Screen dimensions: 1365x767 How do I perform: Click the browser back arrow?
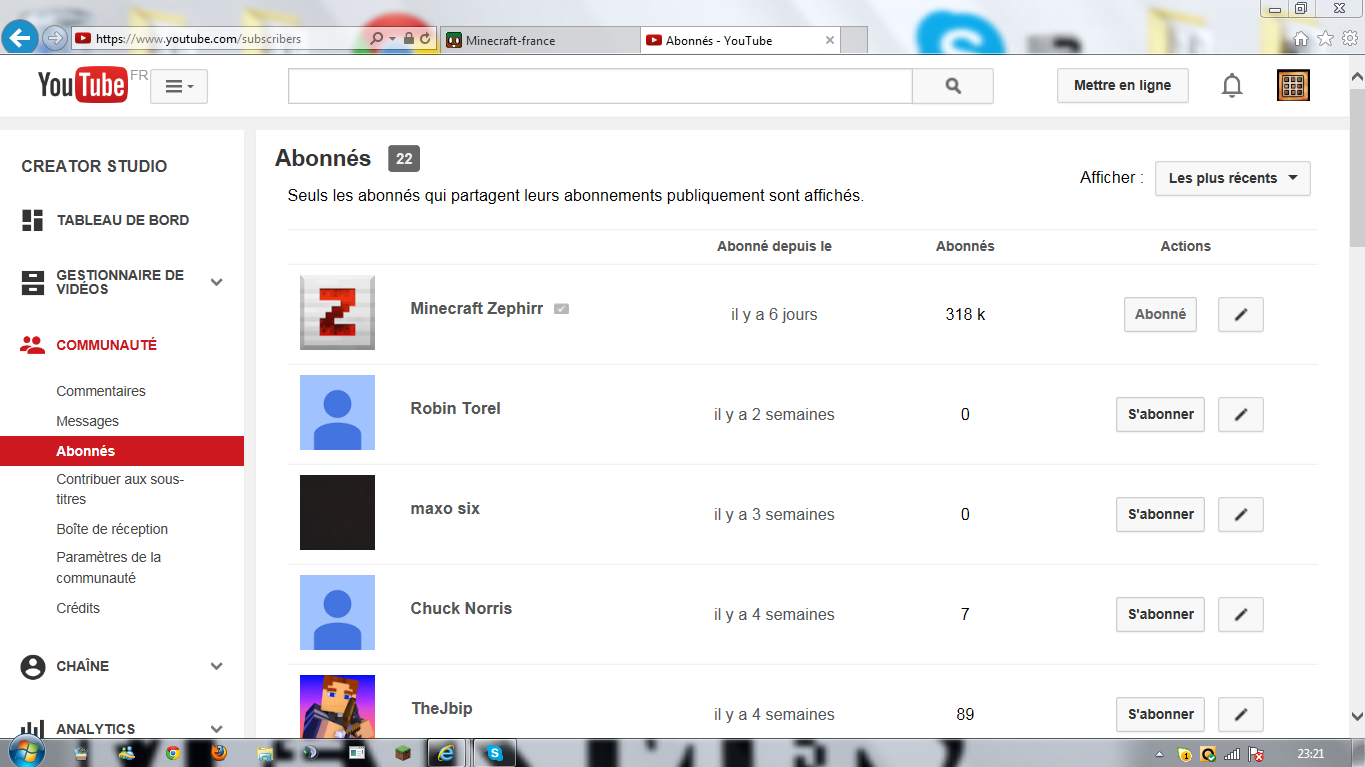click(20, 39)
